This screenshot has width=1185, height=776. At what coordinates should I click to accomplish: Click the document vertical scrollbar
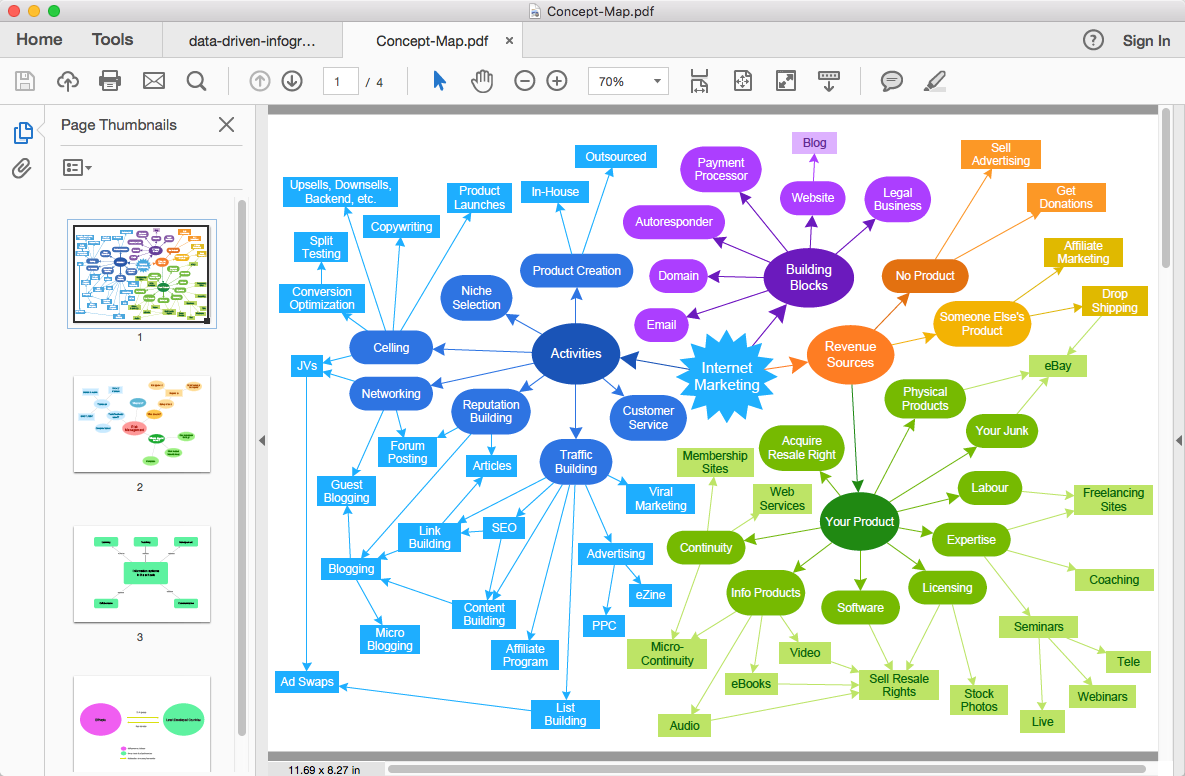coord(1165,187)
